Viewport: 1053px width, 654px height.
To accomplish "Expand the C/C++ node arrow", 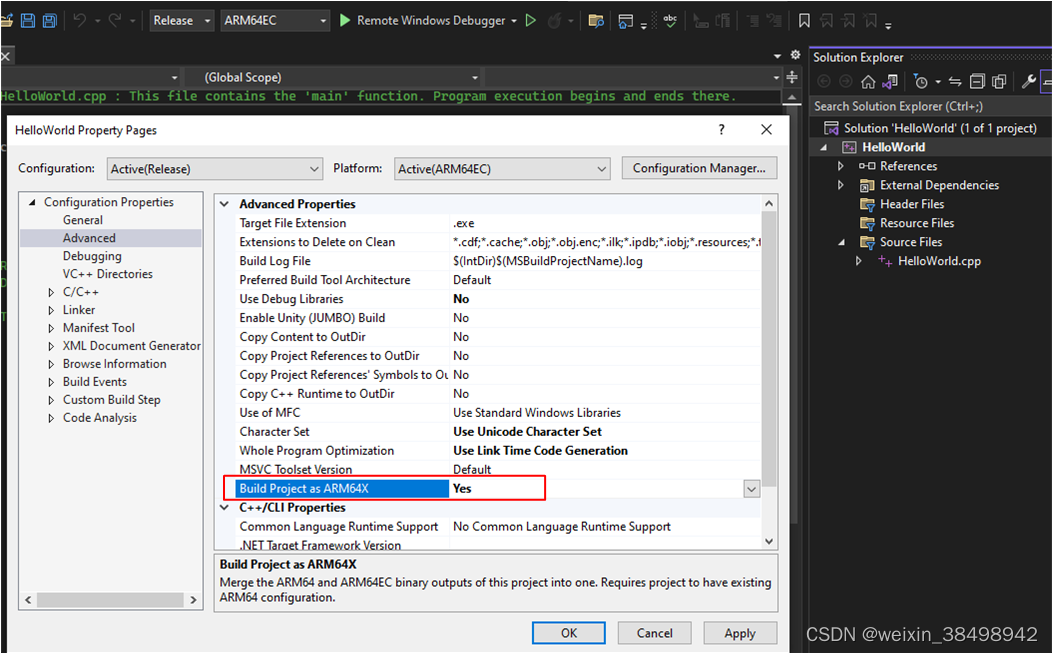I will click(x=51, y=292).
